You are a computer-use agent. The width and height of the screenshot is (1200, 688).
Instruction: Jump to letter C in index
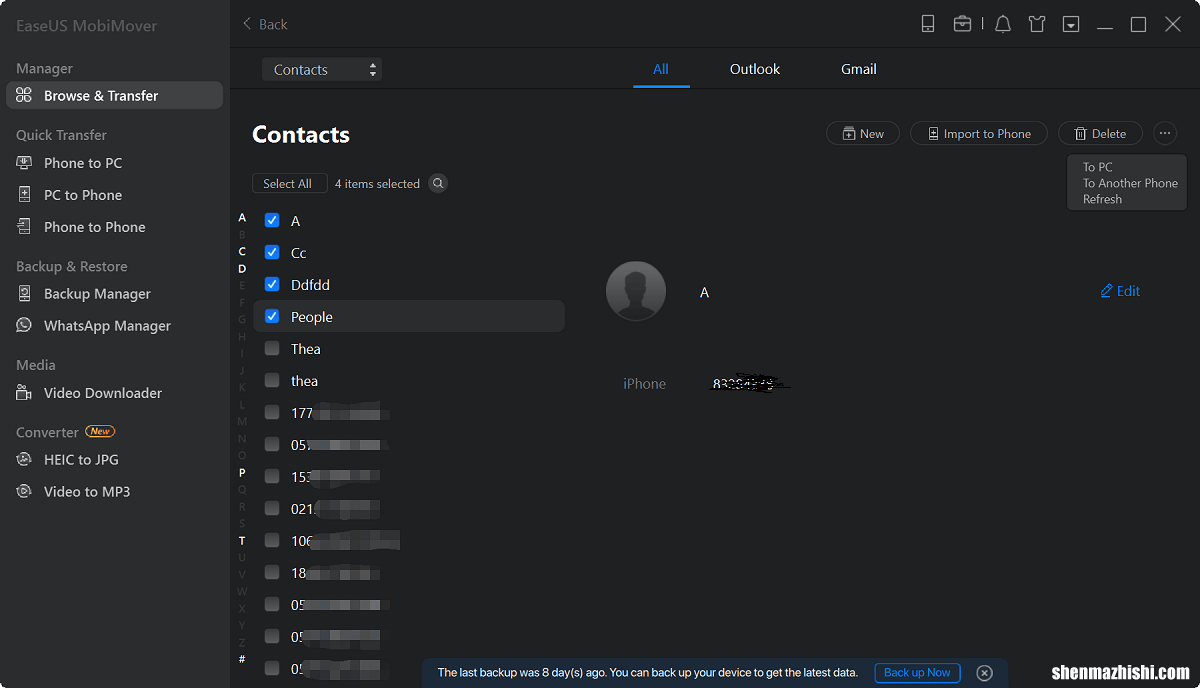pyautogui.click(x=242, y=252)
